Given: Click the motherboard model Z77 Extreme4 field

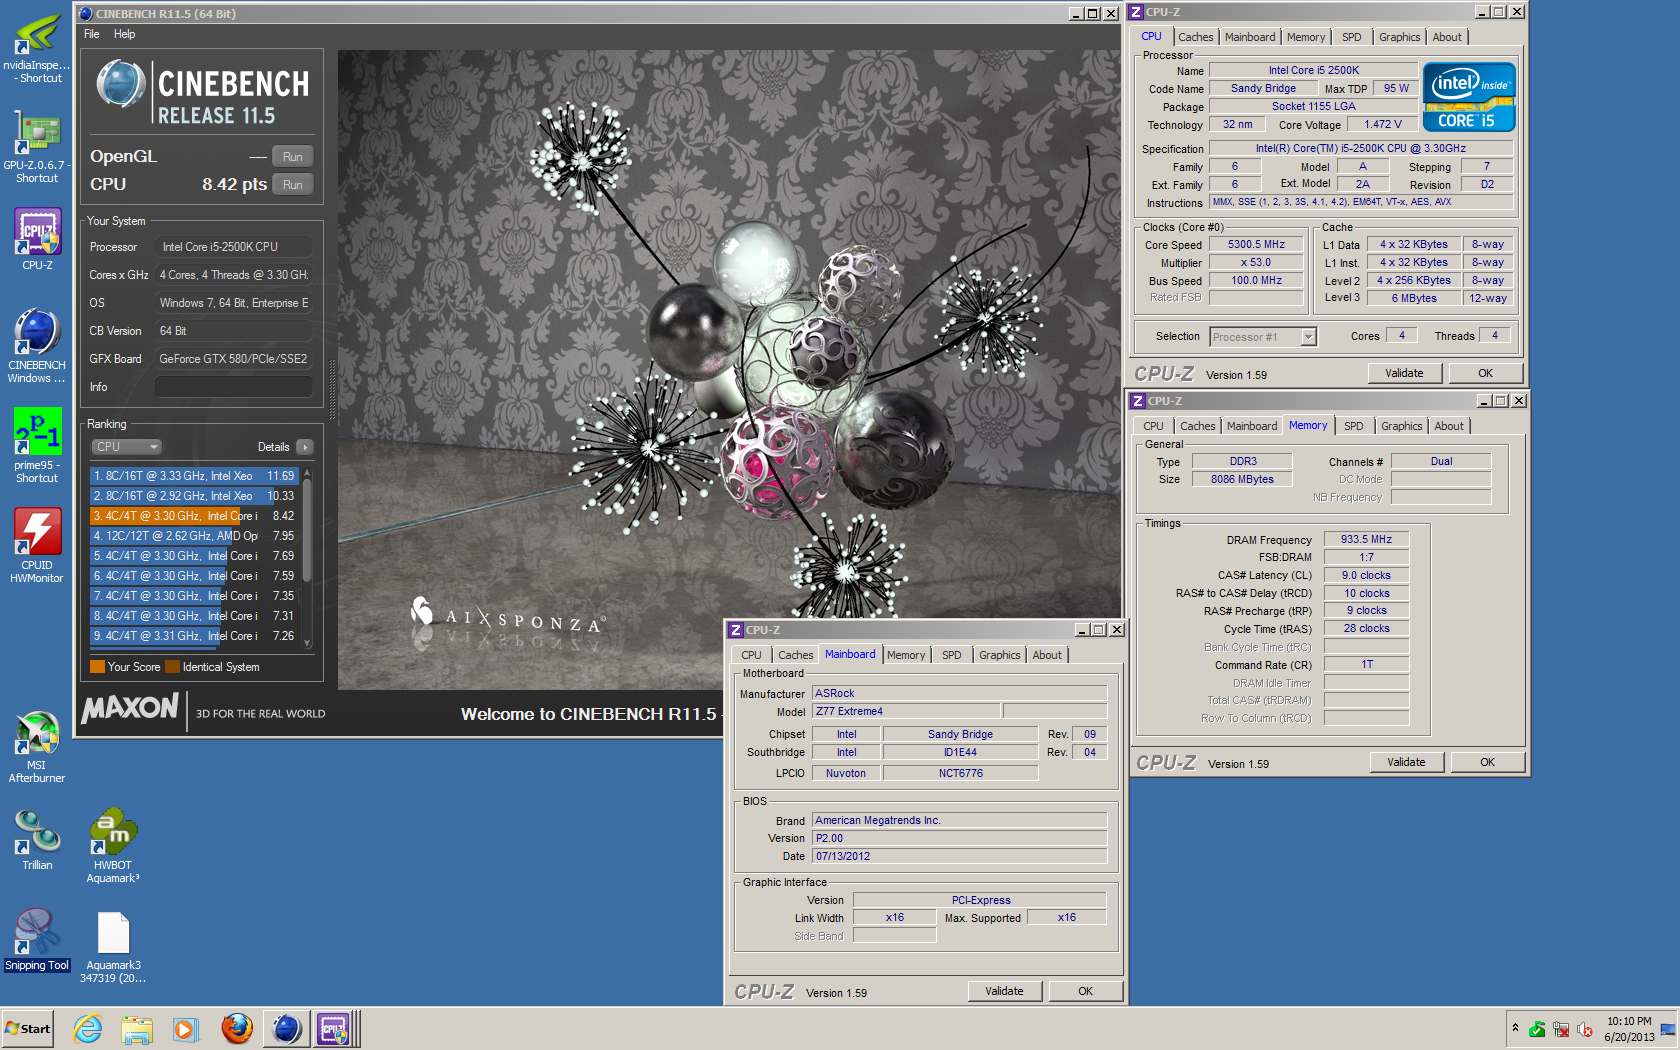Looking at the screenshot, I should tap(906, 711).
